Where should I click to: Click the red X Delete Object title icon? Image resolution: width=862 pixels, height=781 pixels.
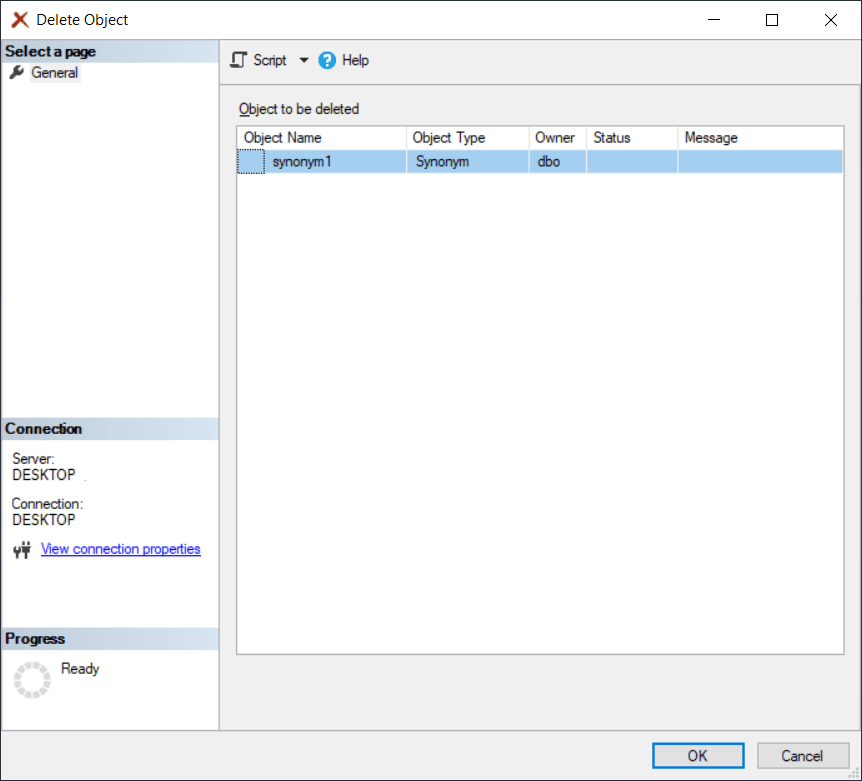tap(20, 20)
